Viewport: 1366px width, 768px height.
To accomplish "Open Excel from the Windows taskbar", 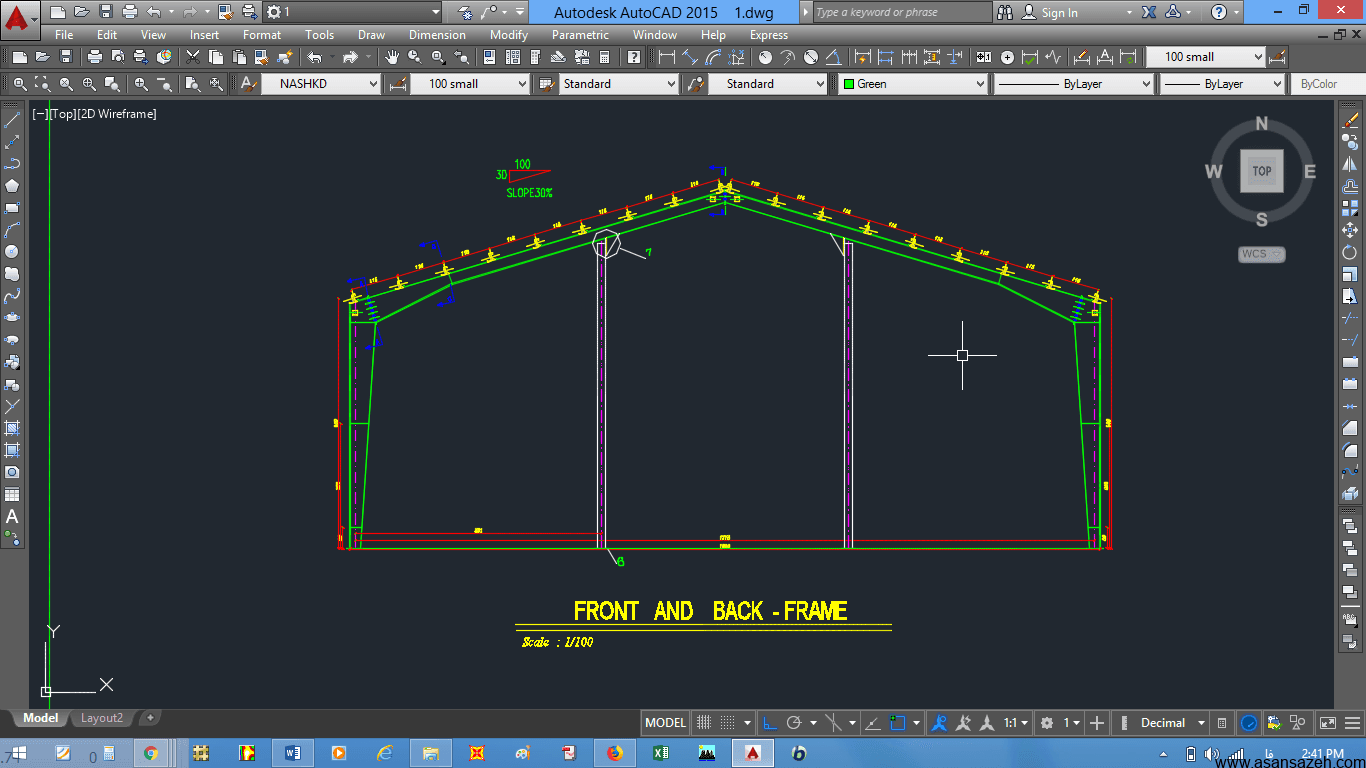I will 660,753.
